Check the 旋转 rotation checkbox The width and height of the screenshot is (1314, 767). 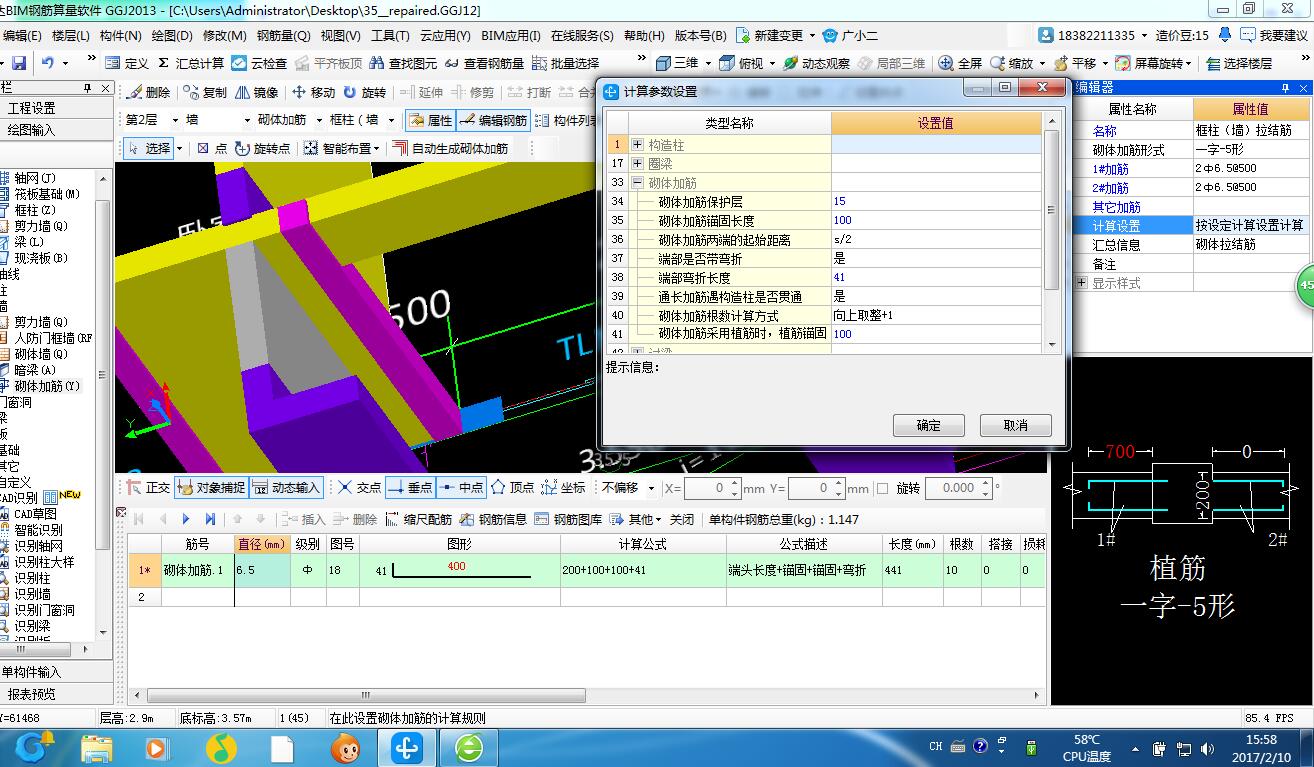pos(882,489)
